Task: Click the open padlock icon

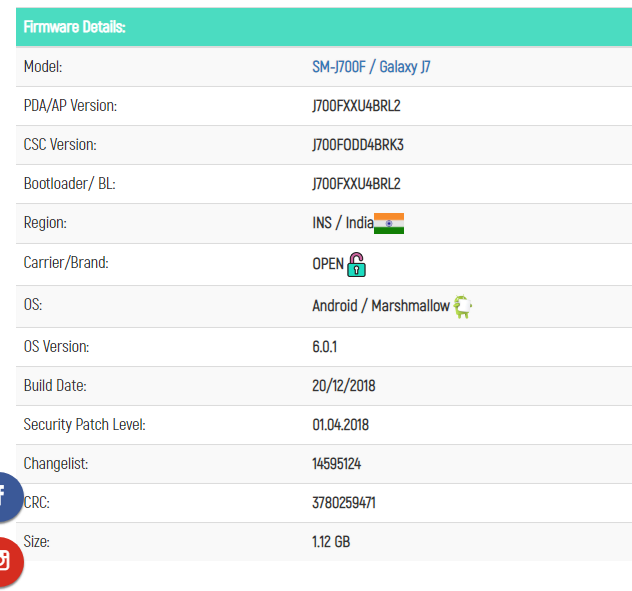Action: 357,264
